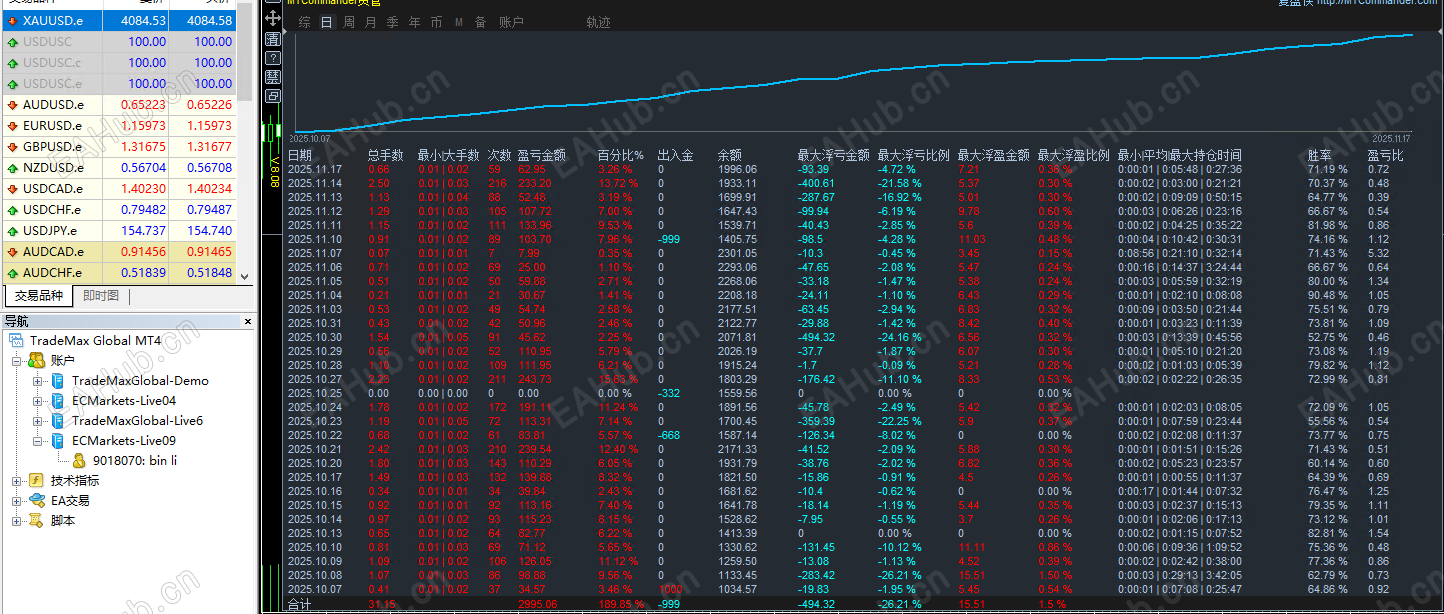Select 账户 in the MTCommander top bar

(x=511, y=21)
